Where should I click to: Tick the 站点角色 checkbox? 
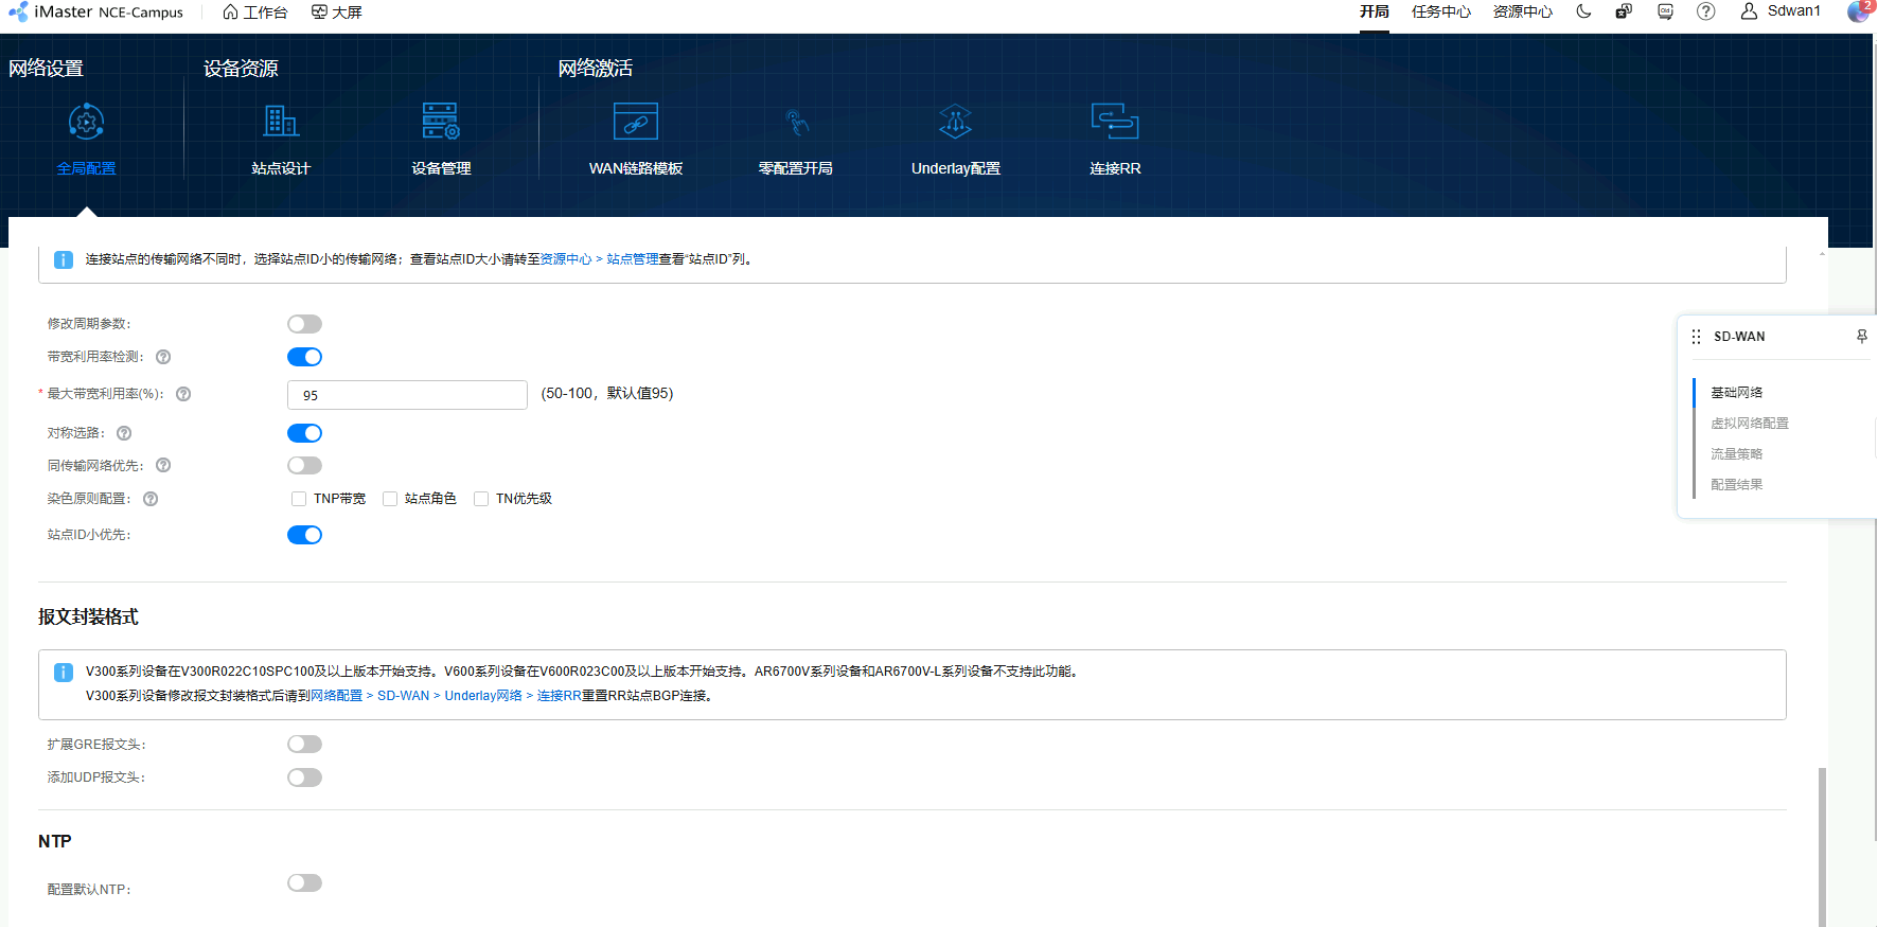(x=390, y=499)
